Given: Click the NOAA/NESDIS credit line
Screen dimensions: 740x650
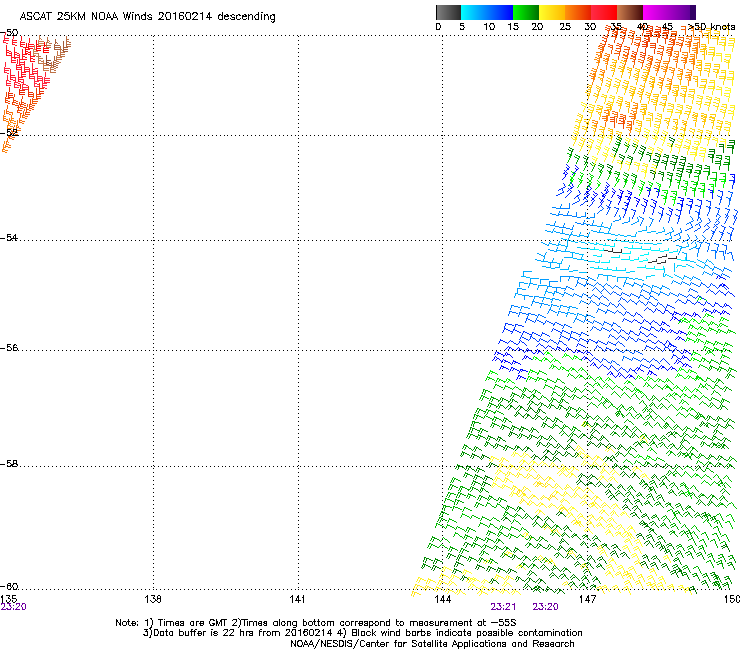Looking at the screenshot, I should [432, 644].
